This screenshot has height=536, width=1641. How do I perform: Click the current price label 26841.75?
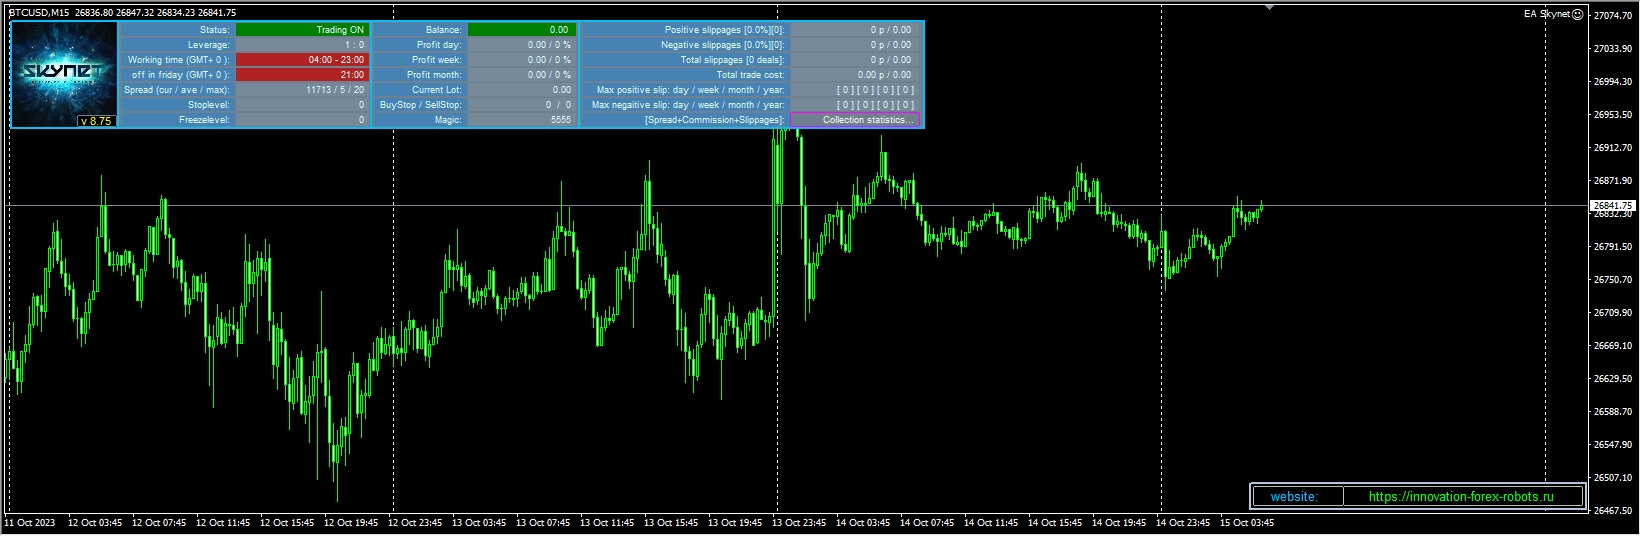point(1612,205)
